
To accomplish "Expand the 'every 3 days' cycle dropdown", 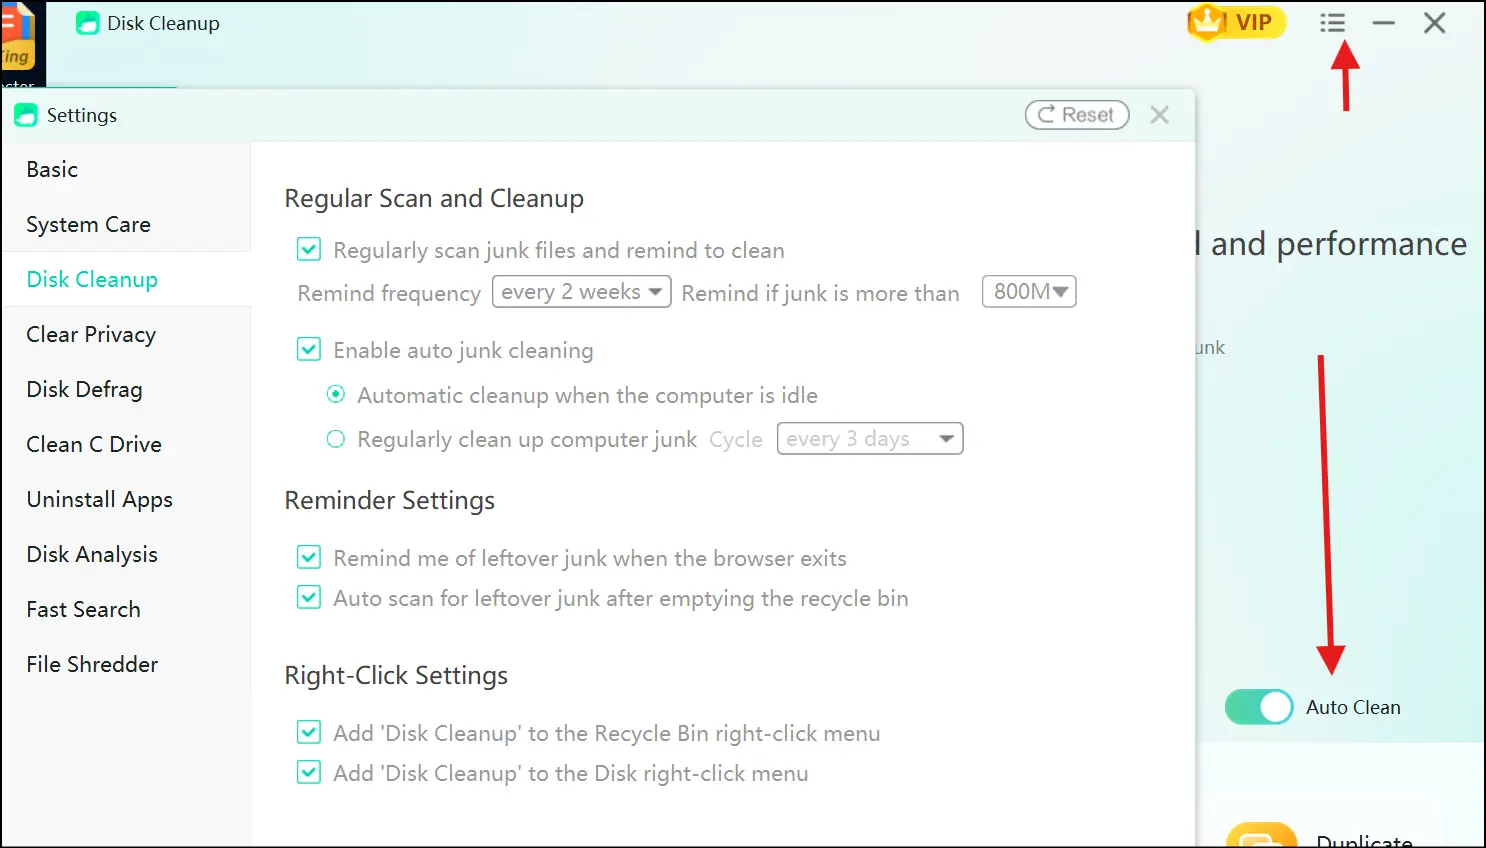I will (868, 438).
